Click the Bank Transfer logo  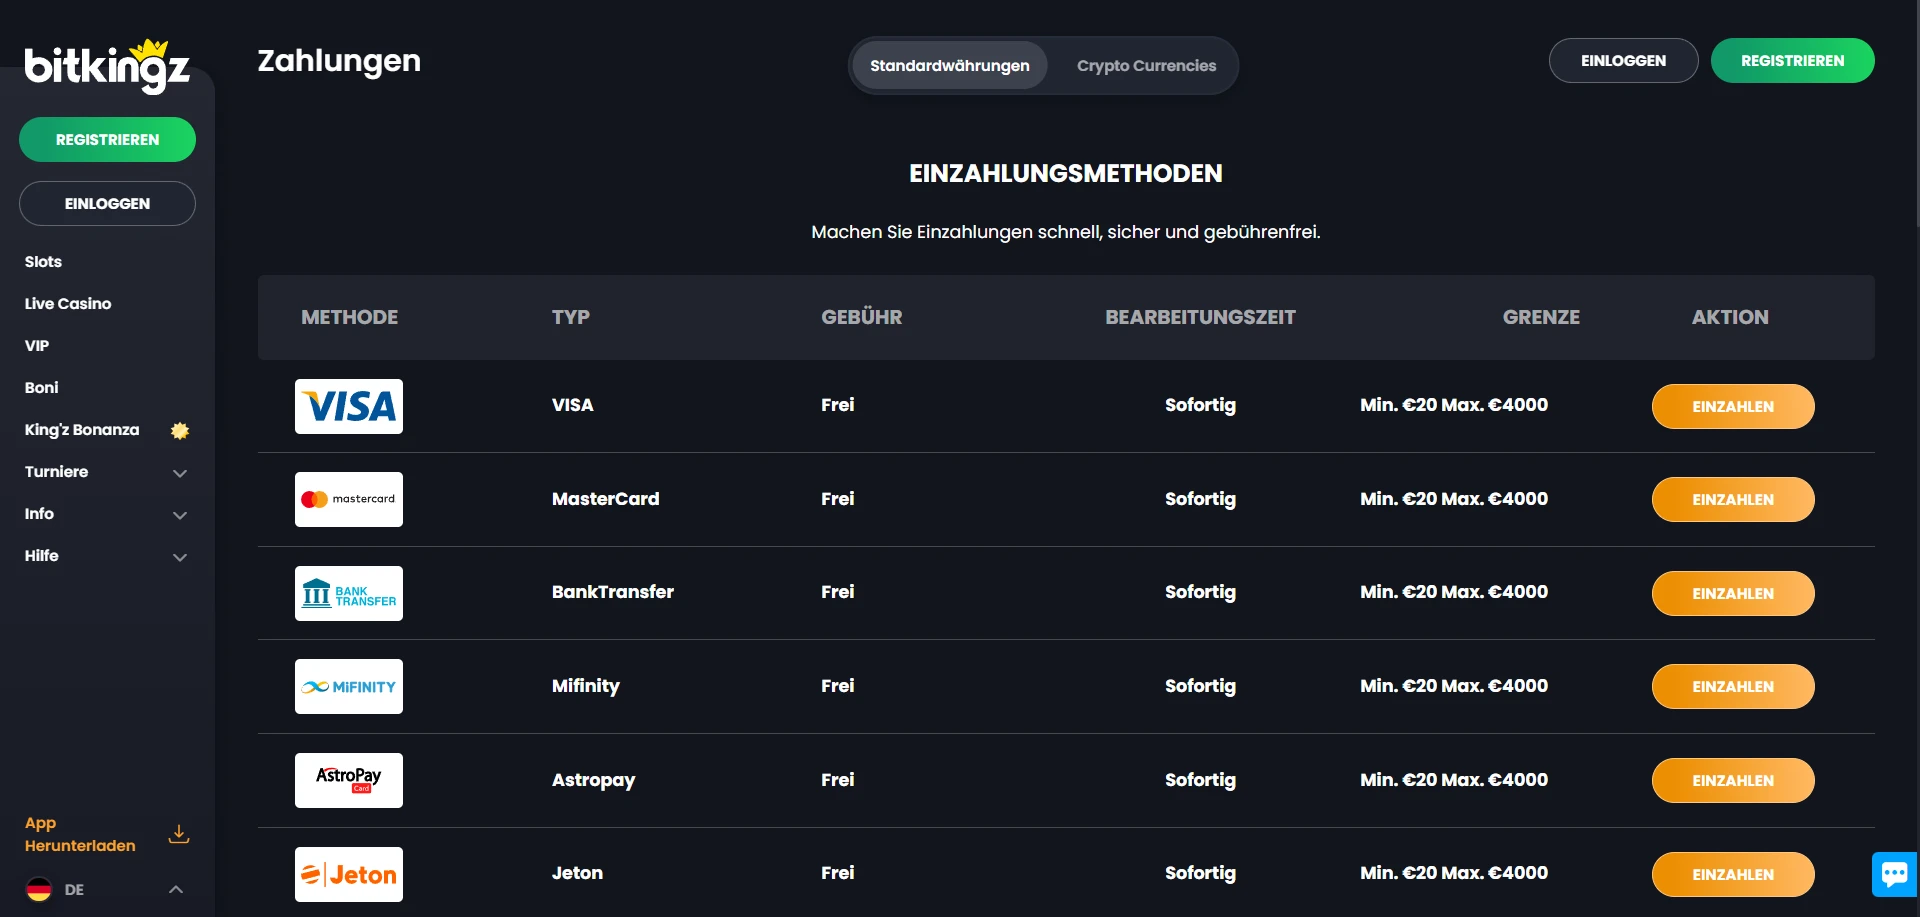coord(349,593)
